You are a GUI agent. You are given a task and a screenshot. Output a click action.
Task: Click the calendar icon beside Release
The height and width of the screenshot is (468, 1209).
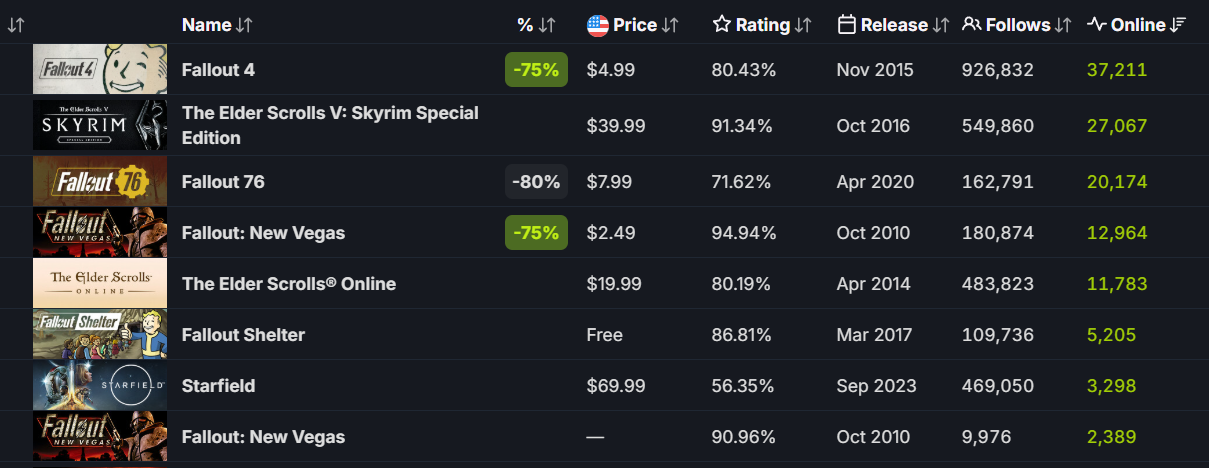tap(846, 25)
